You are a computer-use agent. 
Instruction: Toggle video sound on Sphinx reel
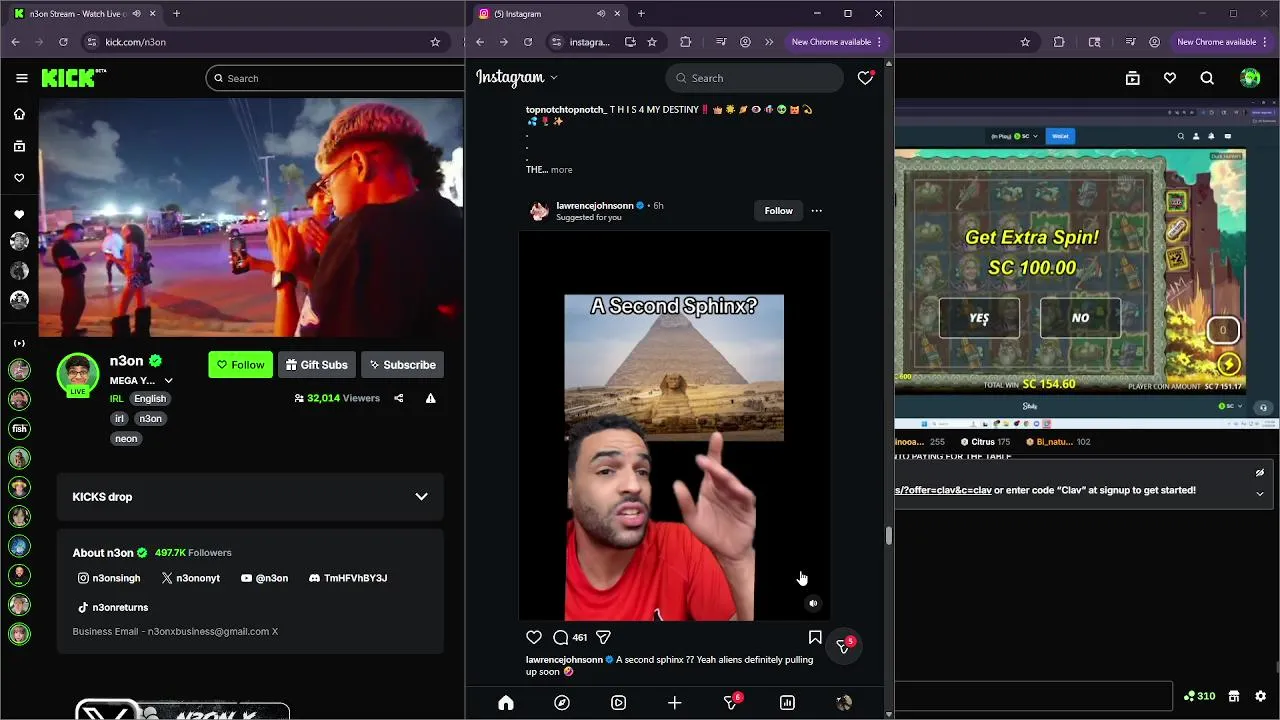click(x=813, y=604)
